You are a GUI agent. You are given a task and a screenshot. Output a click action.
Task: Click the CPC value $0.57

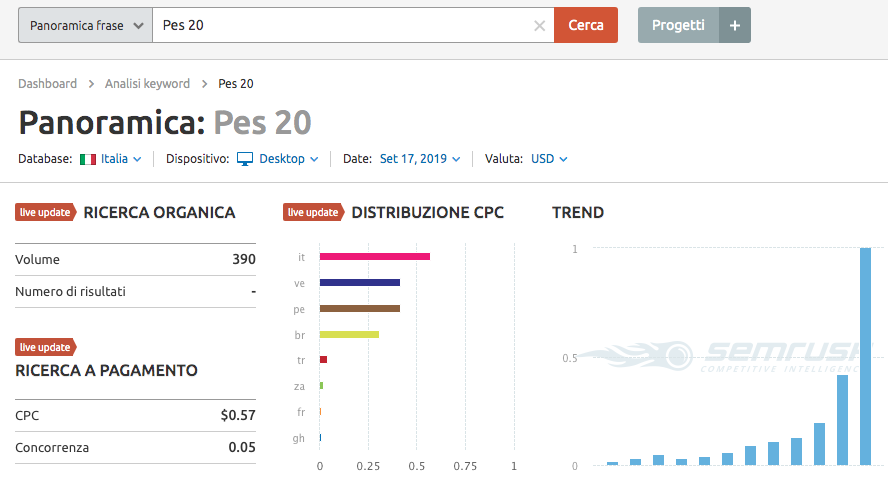tap(238, 415)
